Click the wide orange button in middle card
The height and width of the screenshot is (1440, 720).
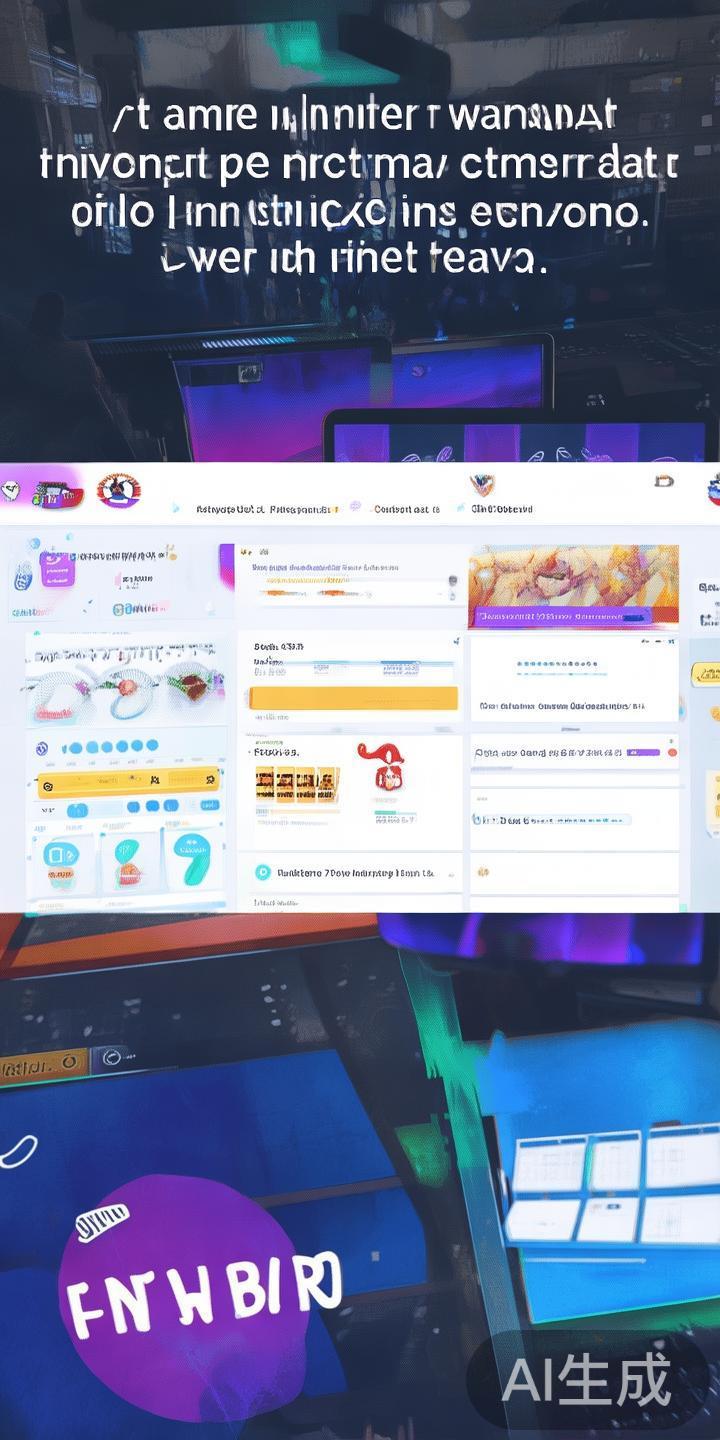[x=353, y=698]
